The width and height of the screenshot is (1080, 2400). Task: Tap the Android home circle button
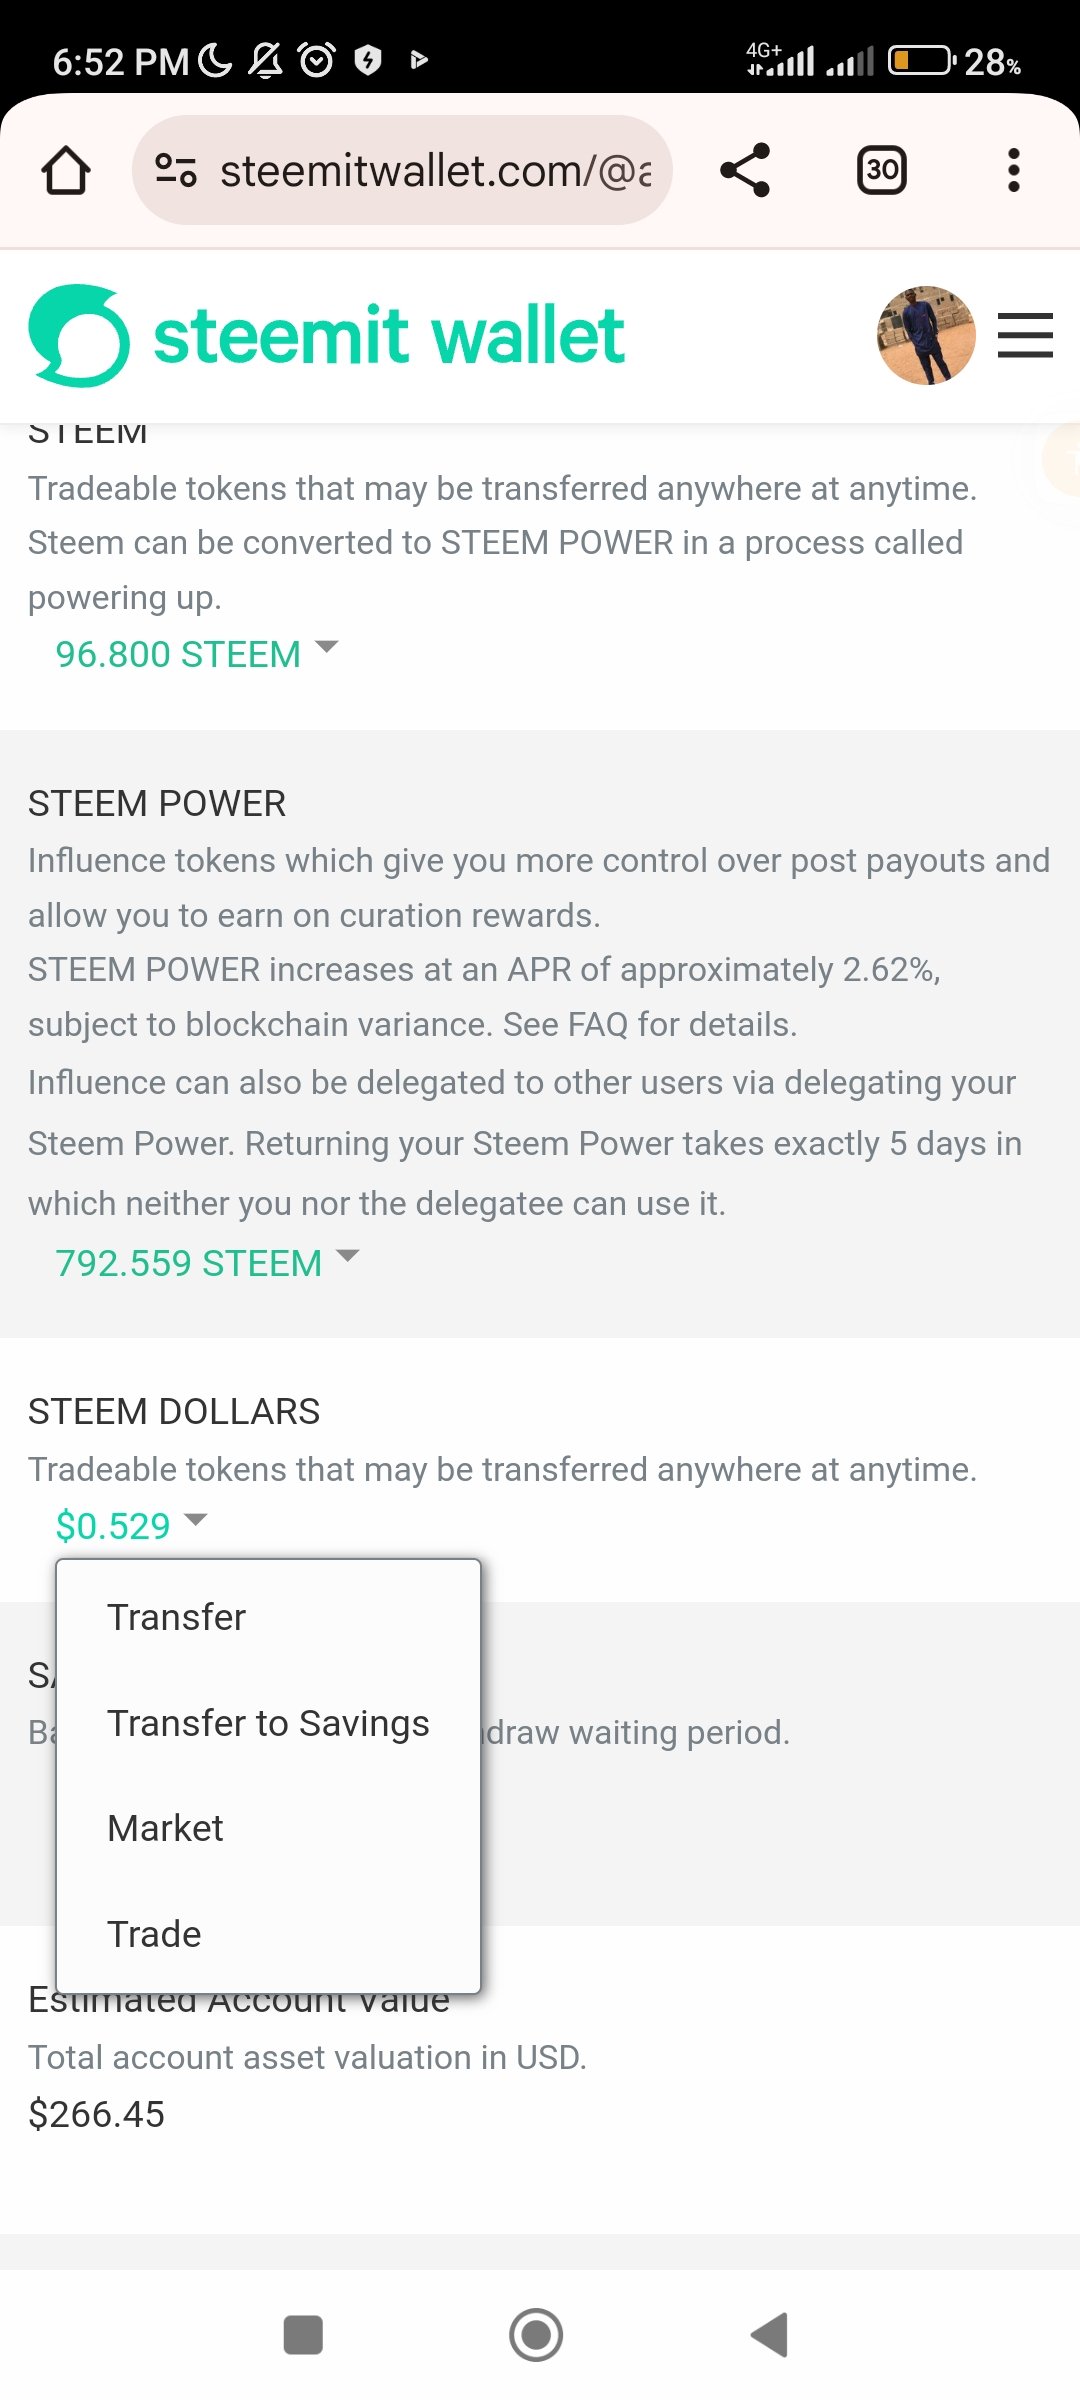tap(536, 2335)
